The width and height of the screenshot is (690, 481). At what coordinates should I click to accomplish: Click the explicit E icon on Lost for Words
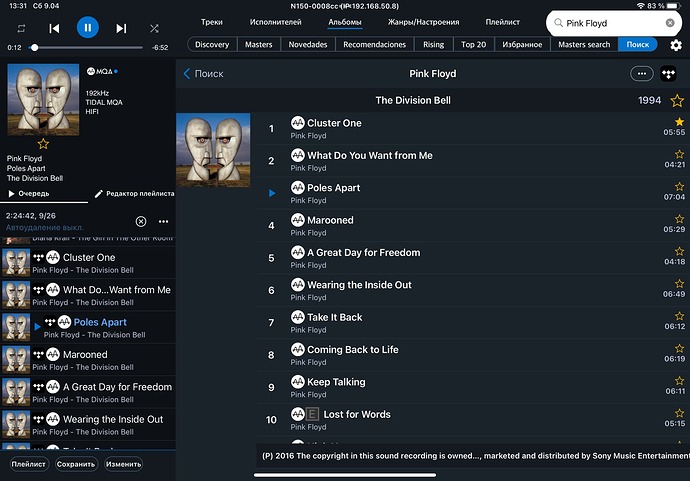(x=312, y=414)
